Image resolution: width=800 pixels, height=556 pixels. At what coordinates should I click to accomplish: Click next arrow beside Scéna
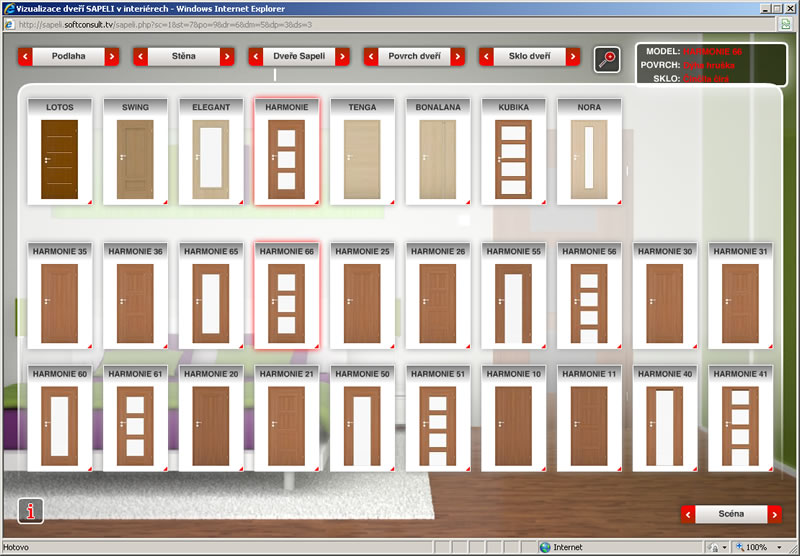point(774,514)
